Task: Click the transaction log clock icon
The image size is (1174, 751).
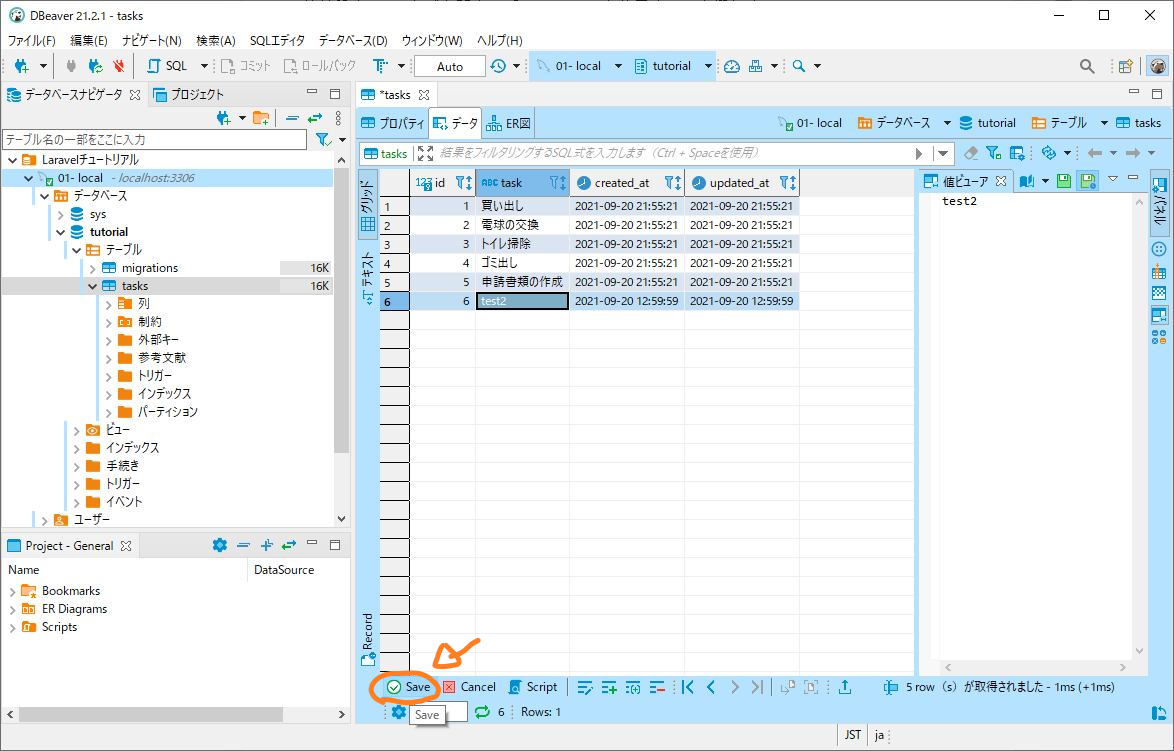Action: coord(498,66)
